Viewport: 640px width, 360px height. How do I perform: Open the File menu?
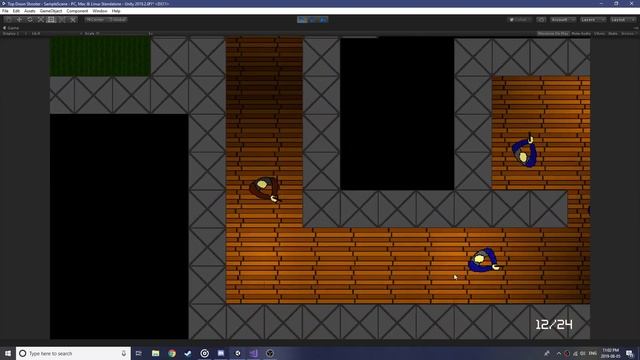point(5,11)
